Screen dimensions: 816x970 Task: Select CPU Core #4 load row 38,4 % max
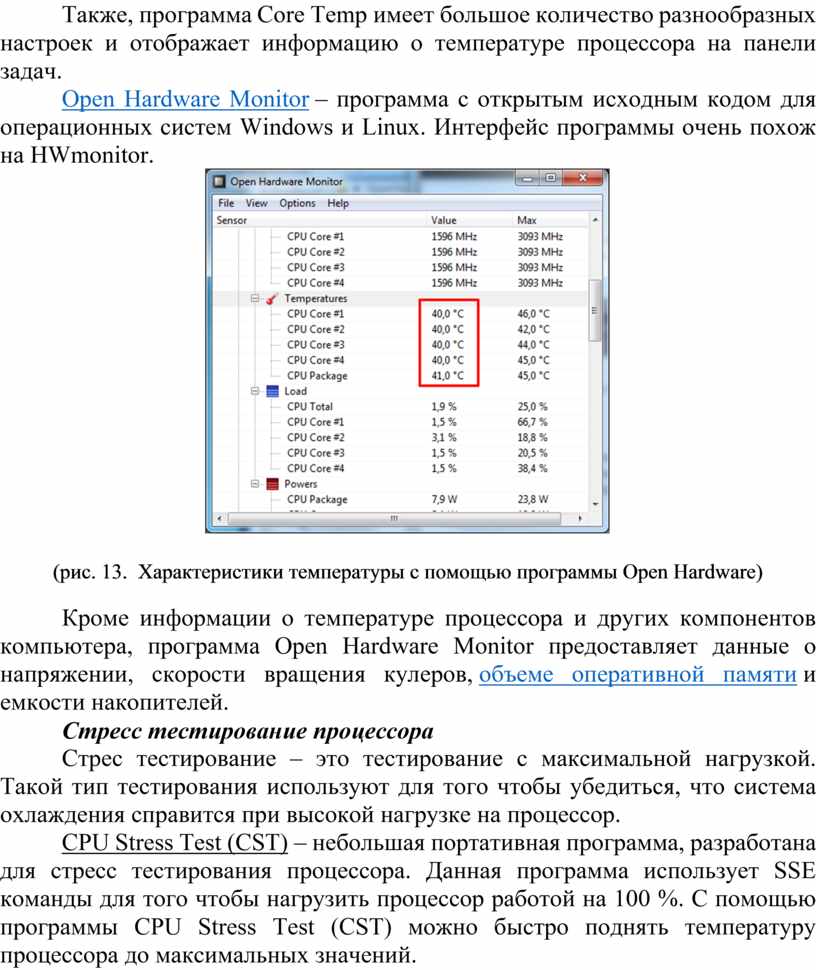(401, 468)
